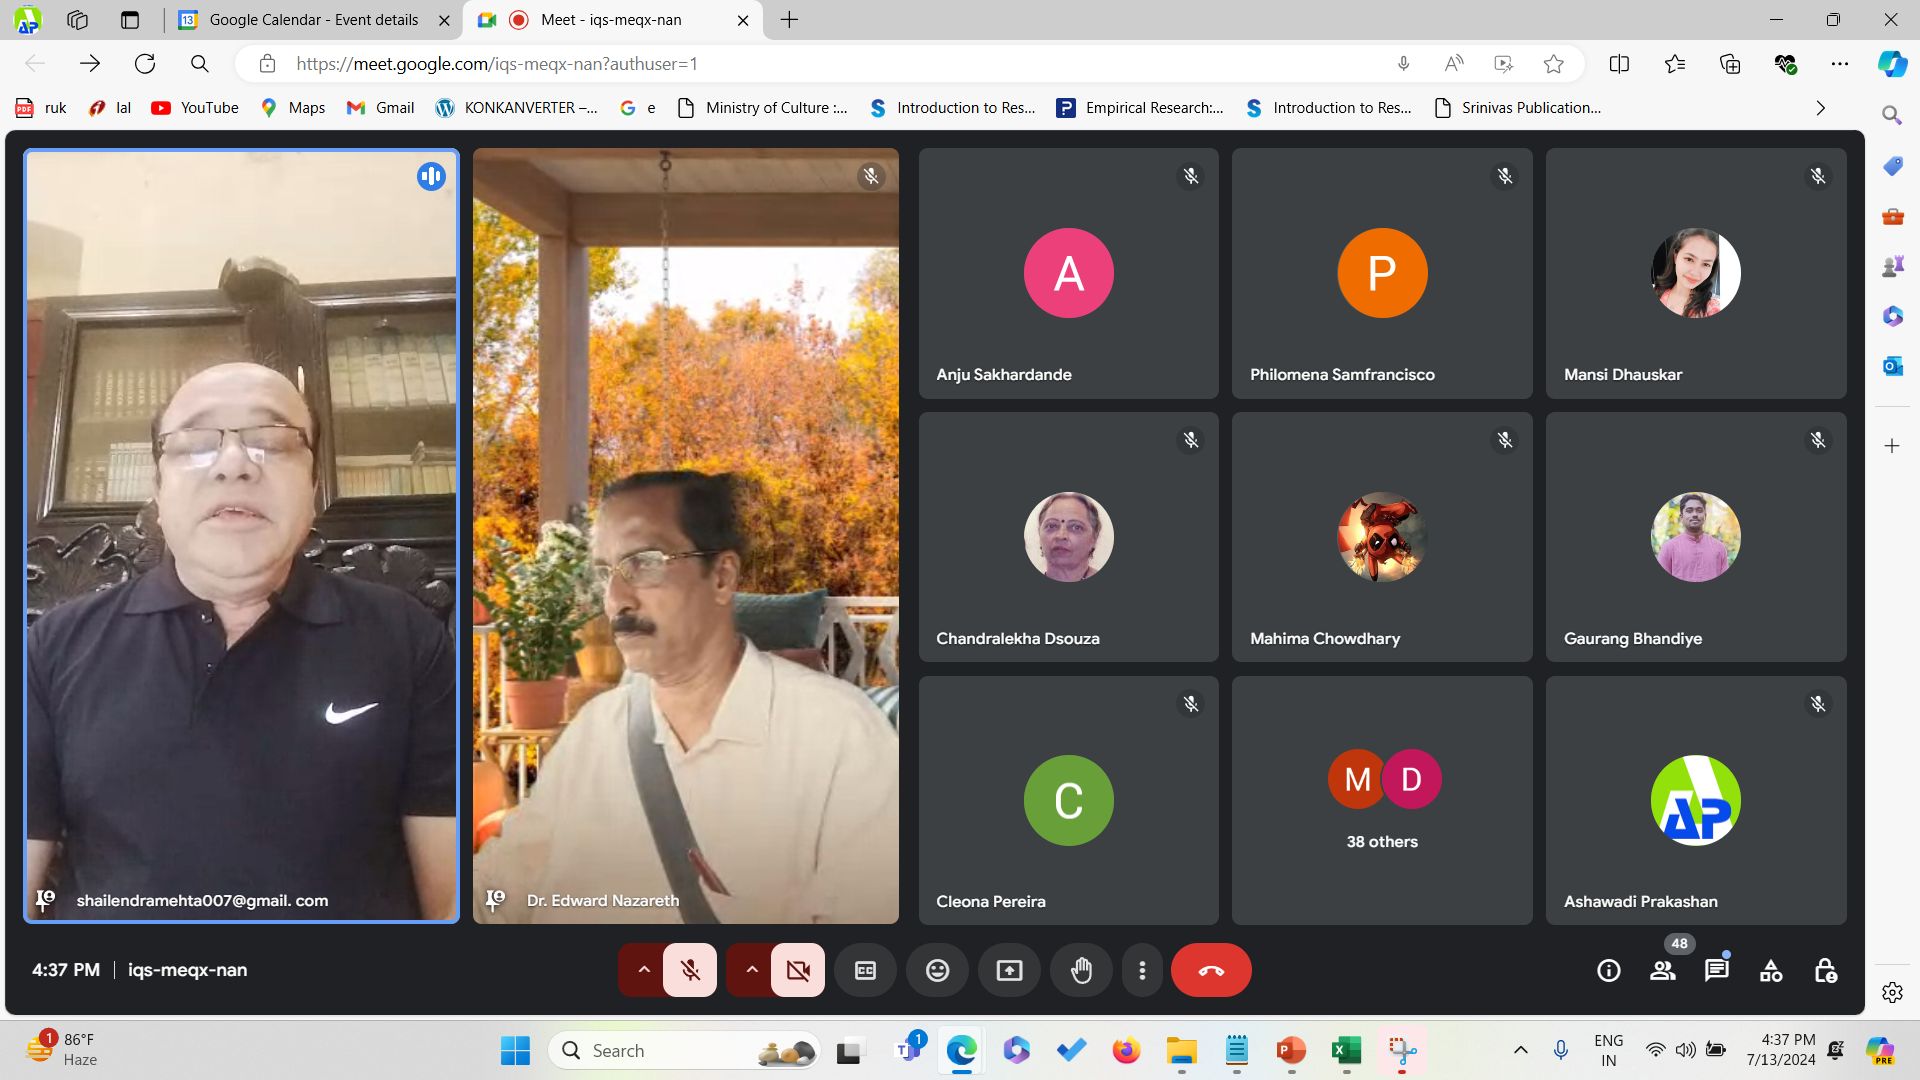The height and width of the screenshot is (1080, 1920).
Task: Switch to Google Calendar Event details tab
Action: point(313,20)
